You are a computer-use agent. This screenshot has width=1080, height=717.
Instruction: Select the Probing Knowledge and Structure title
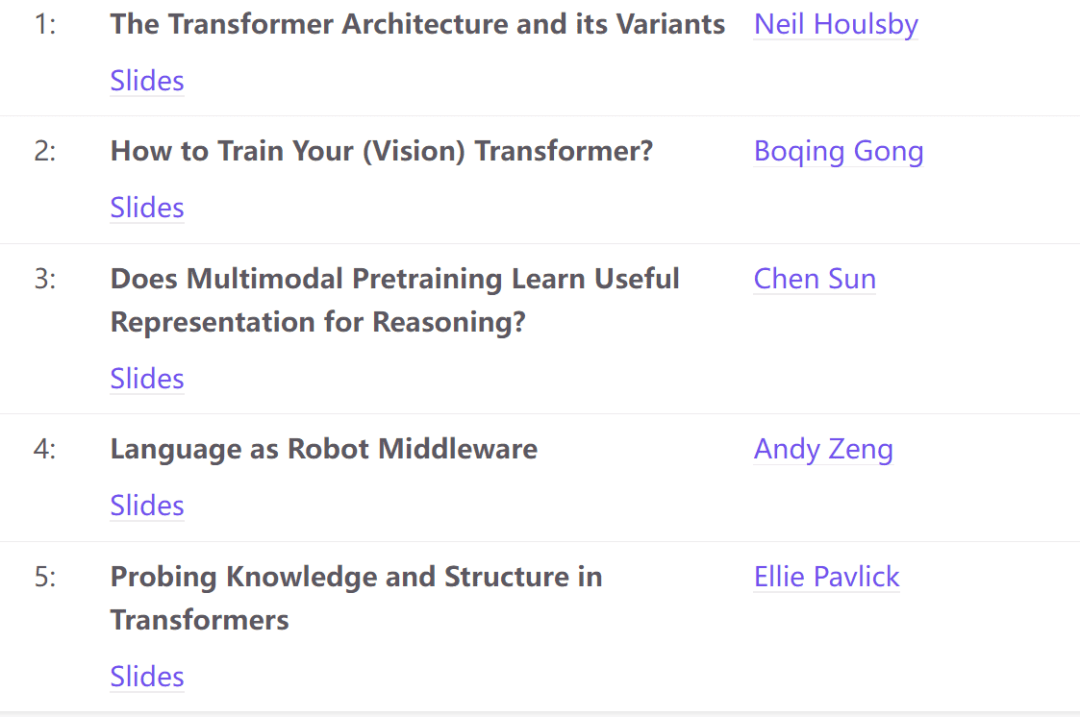[x=356, y=598]
